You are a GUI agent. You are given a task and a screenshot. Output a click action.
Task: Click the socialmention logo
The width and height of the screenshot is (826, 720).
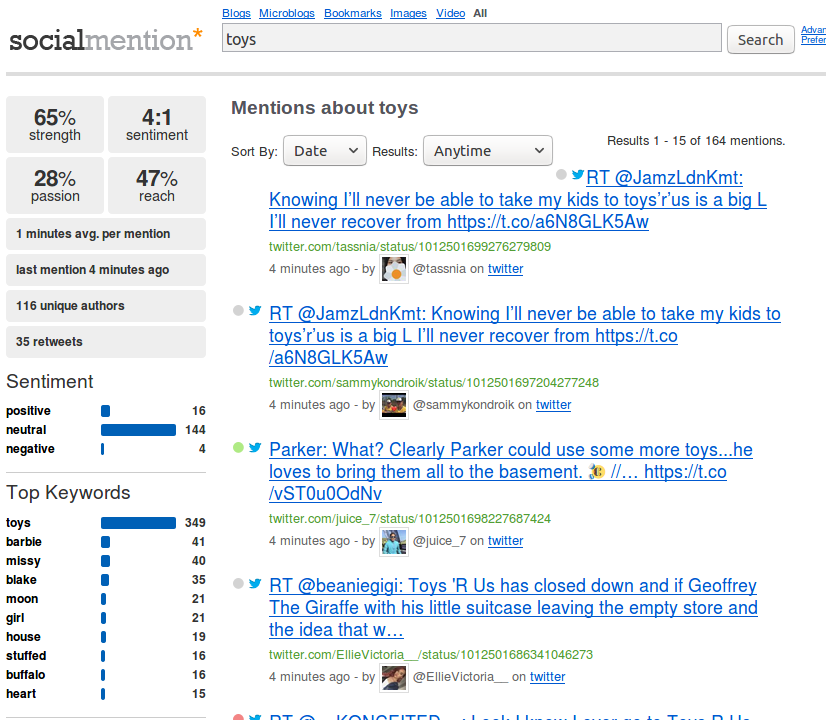(105, 40)
